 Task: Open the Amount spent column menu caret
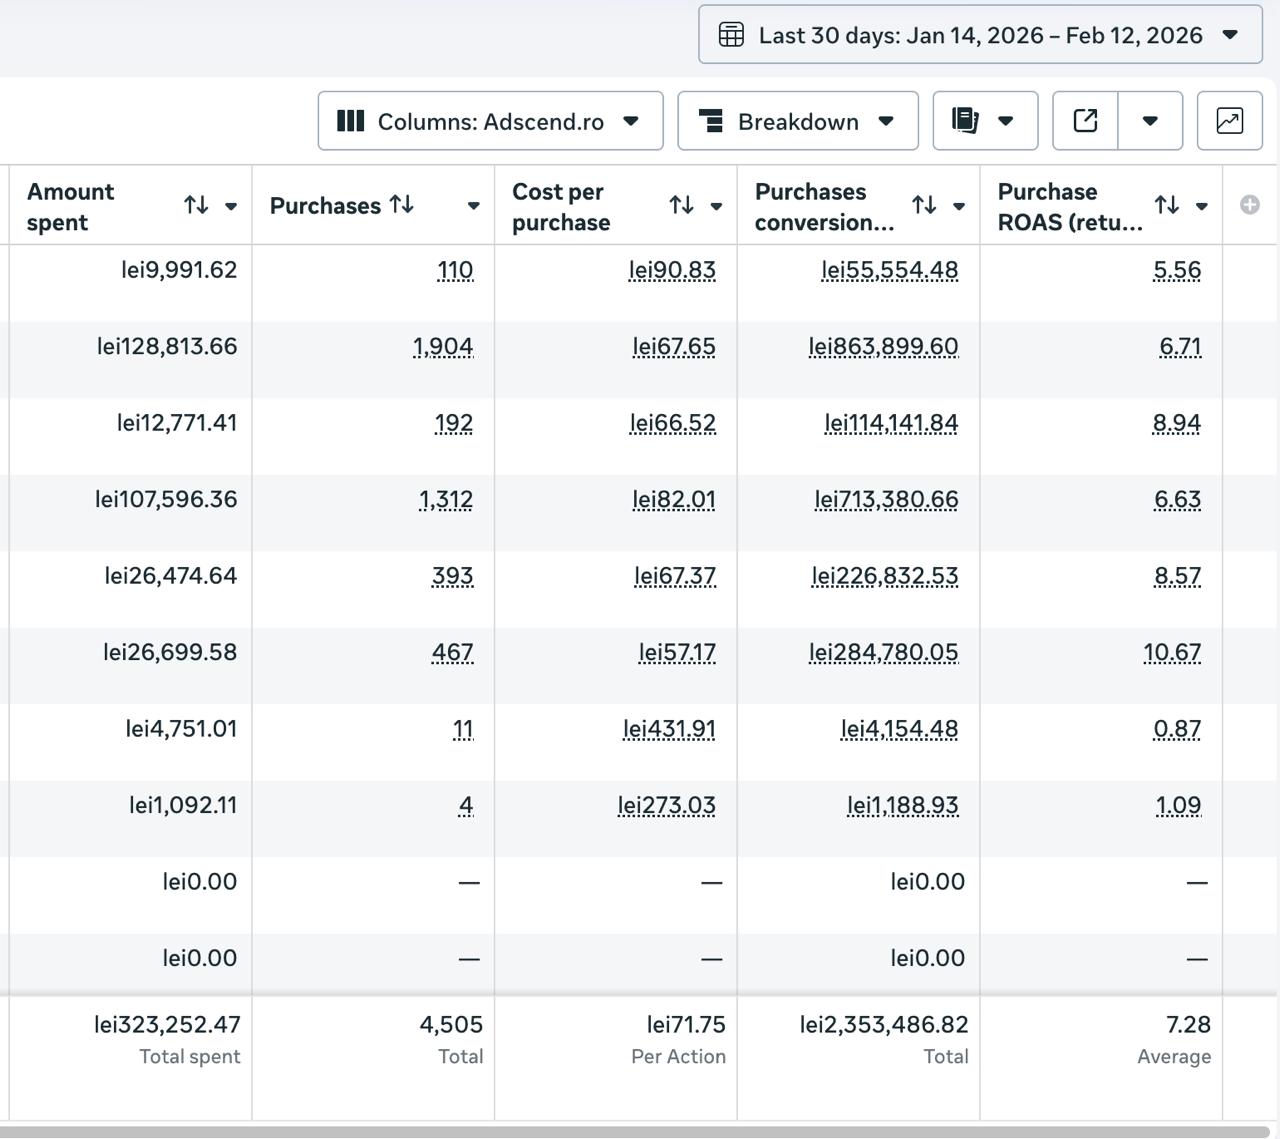click(x=231, y=206)
